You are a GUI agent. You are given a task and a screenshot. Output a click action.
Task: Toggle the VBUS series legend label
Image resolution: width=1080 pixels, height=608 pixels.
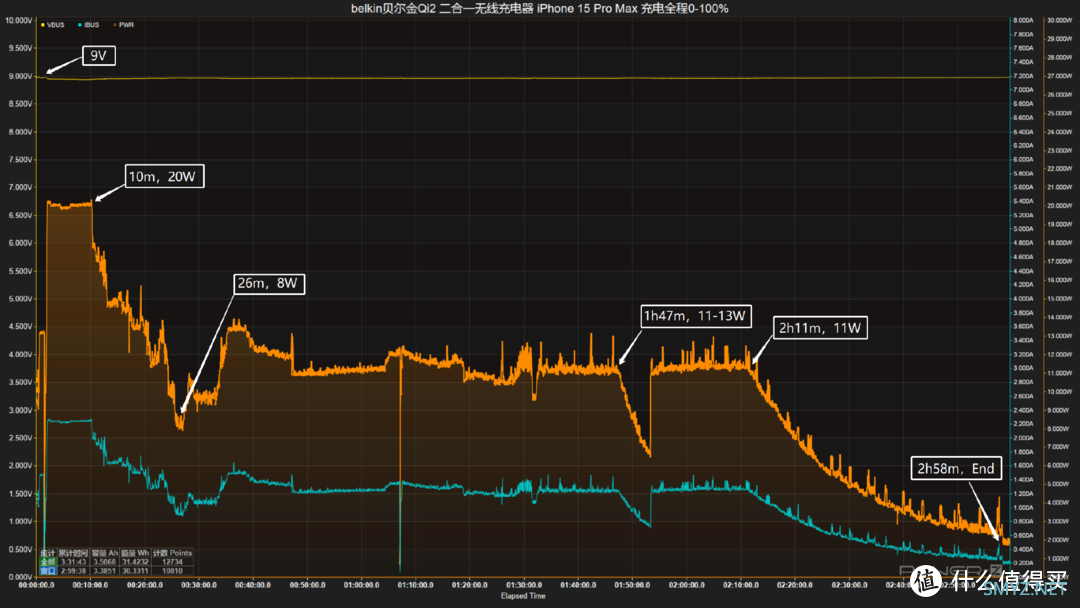tap(56, 25)
